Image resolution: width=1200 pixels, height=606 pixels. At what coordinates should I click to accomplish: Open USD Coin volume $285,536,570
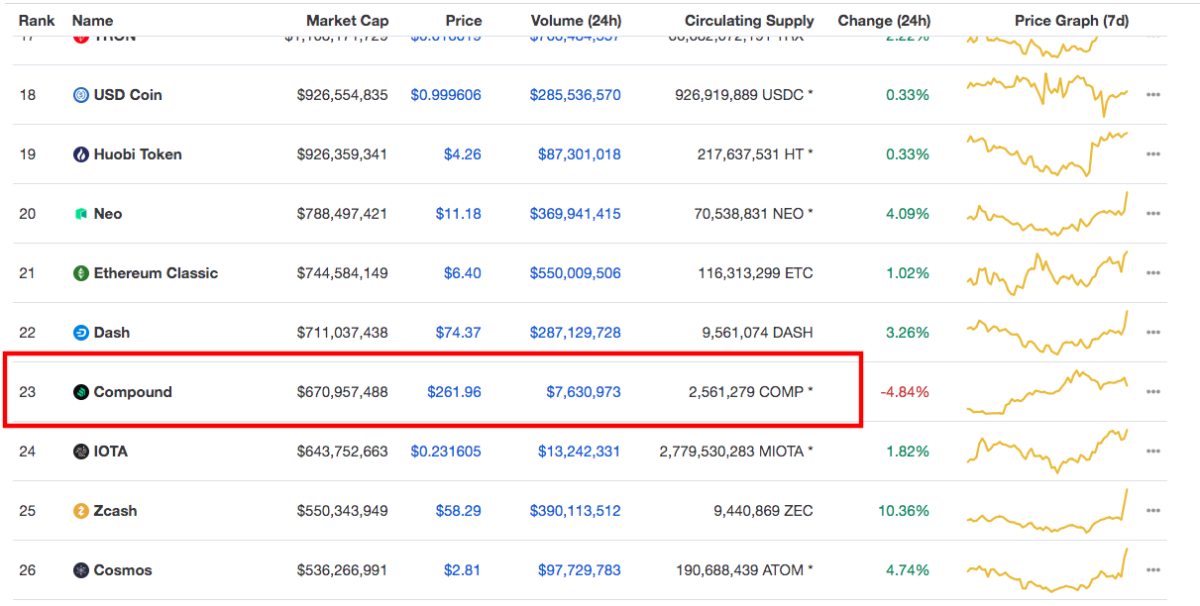coord(575,95)
